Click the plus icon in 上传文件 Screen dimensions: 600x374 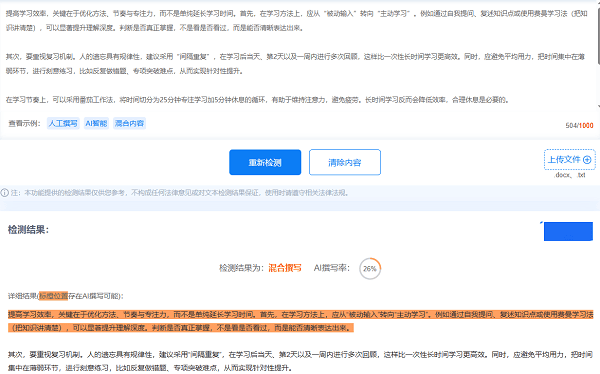587,160
